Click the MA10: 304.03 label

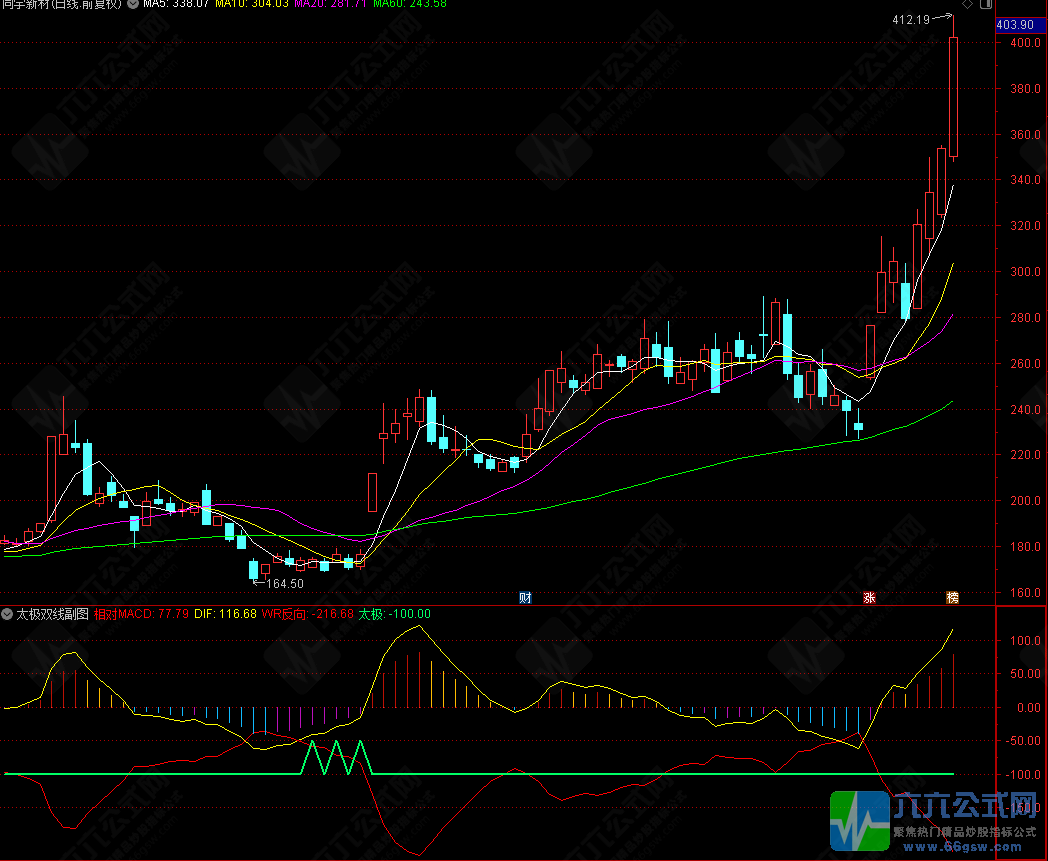252,3
